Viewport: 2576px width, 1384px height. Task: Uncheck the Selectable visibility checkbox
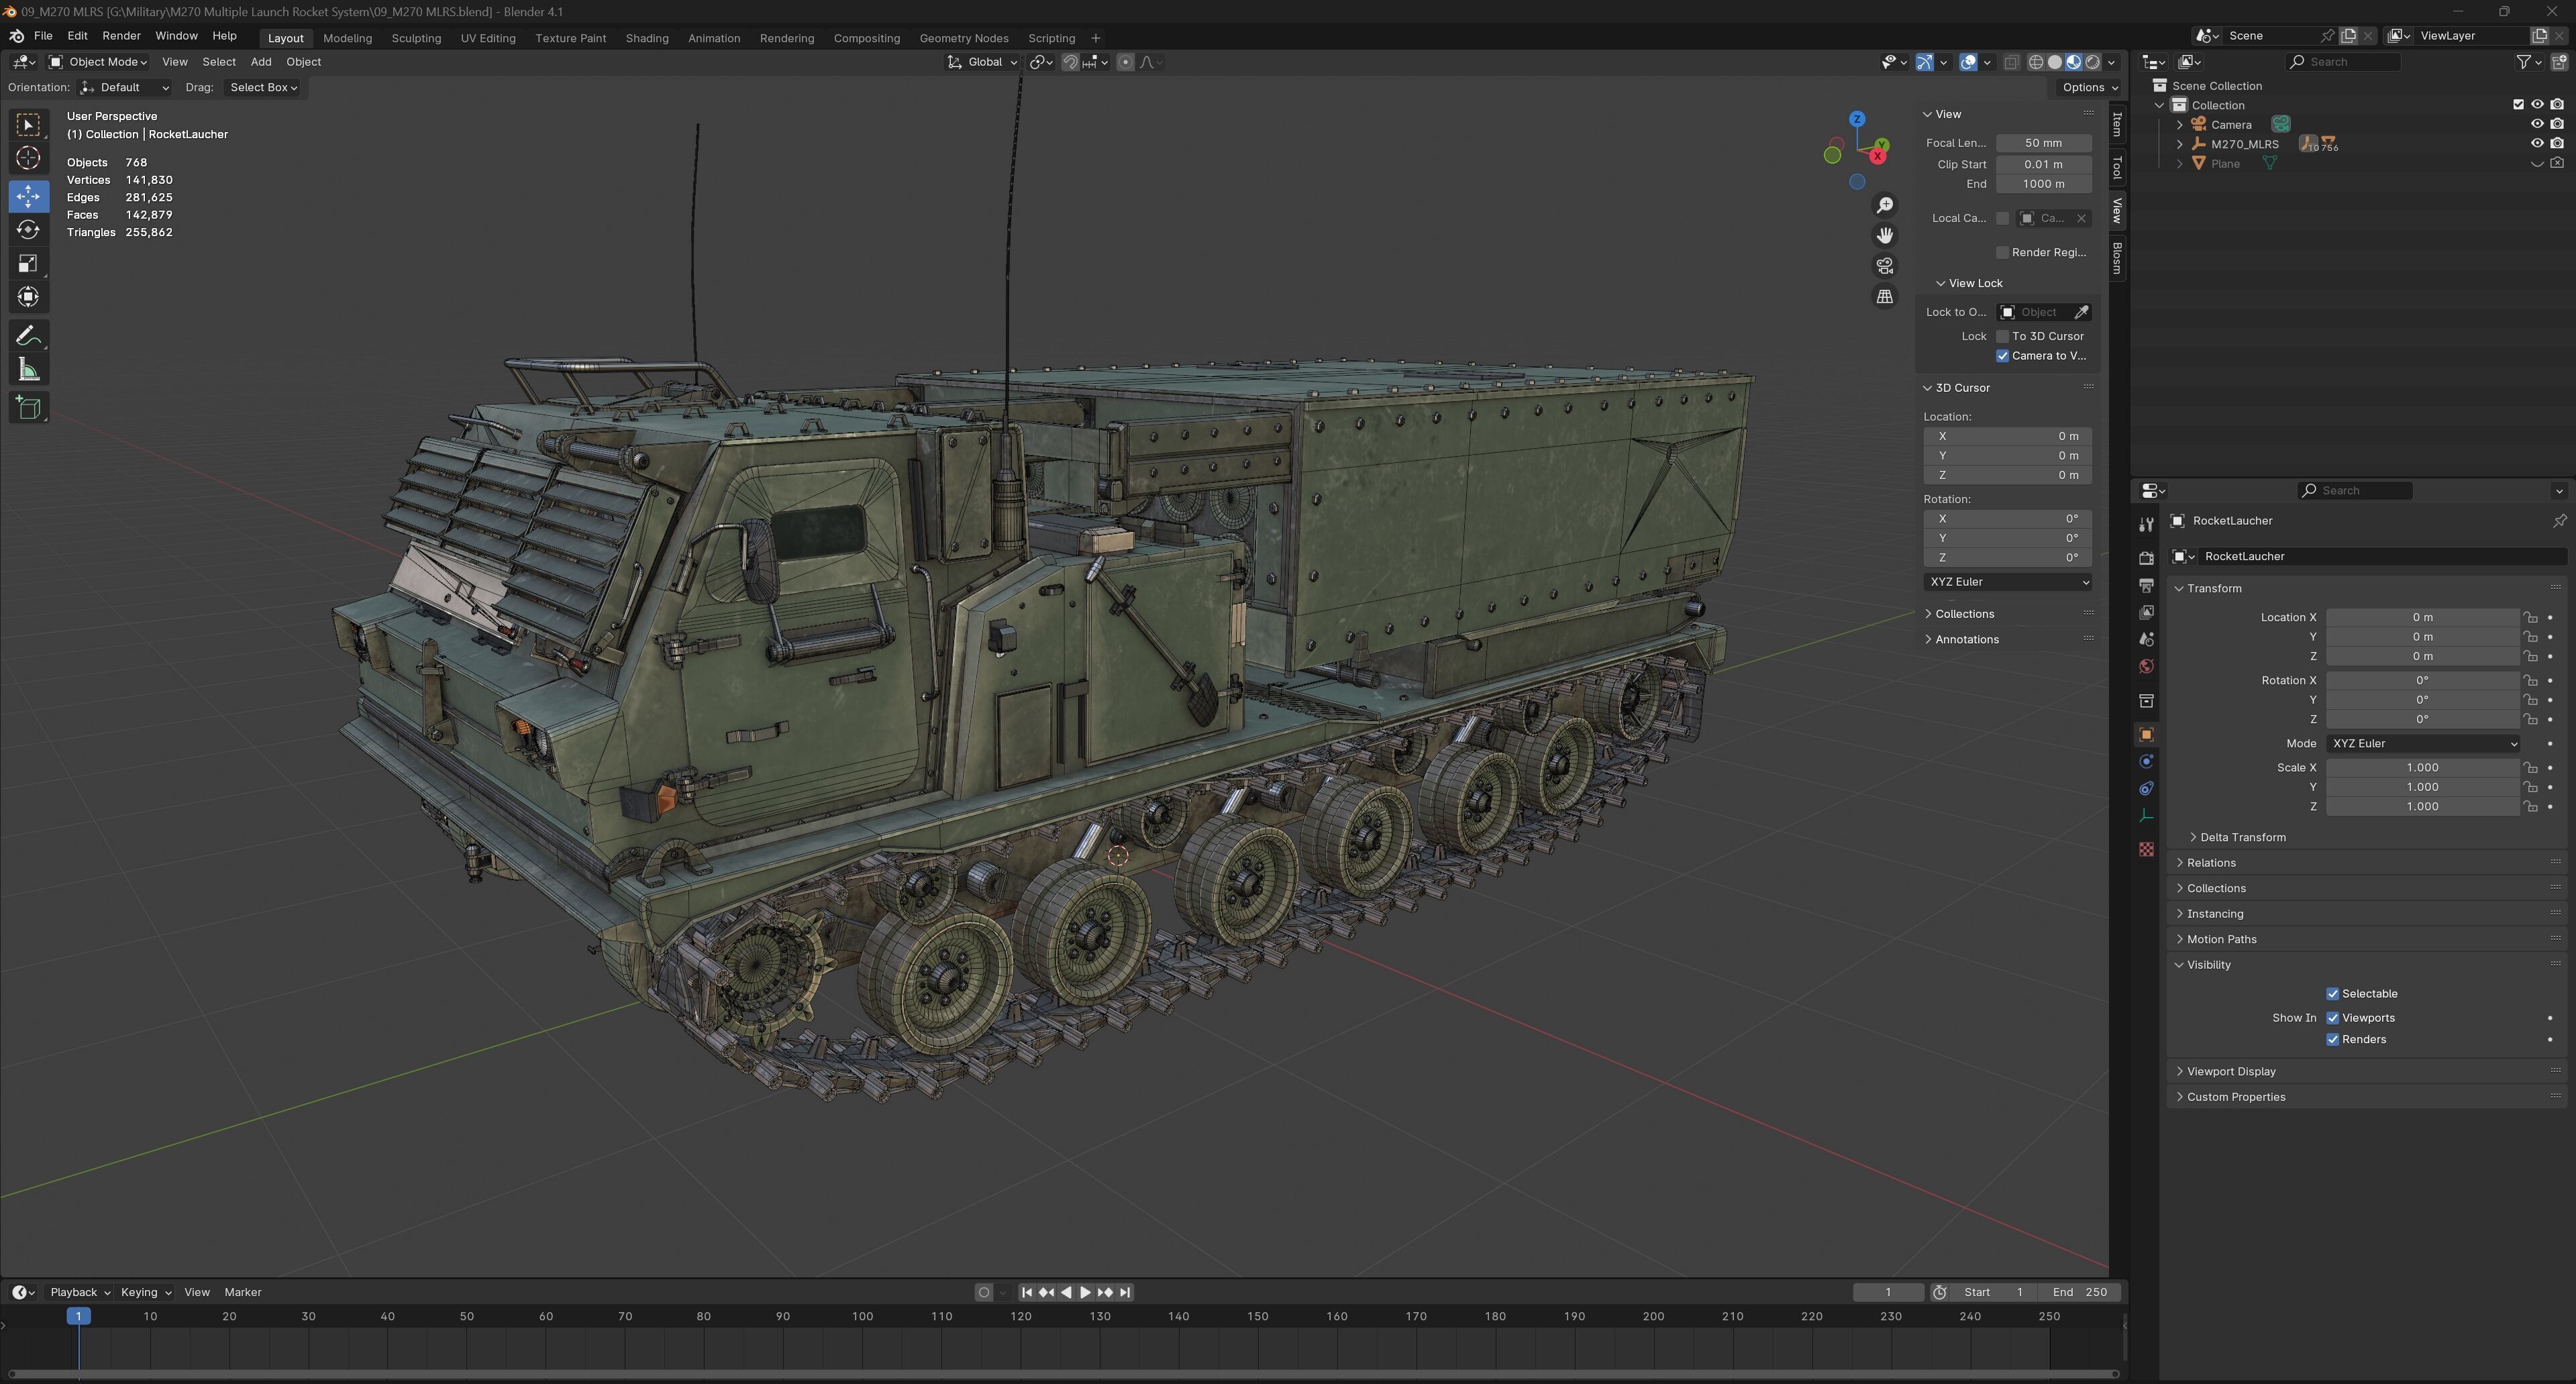pos(2332,994)
